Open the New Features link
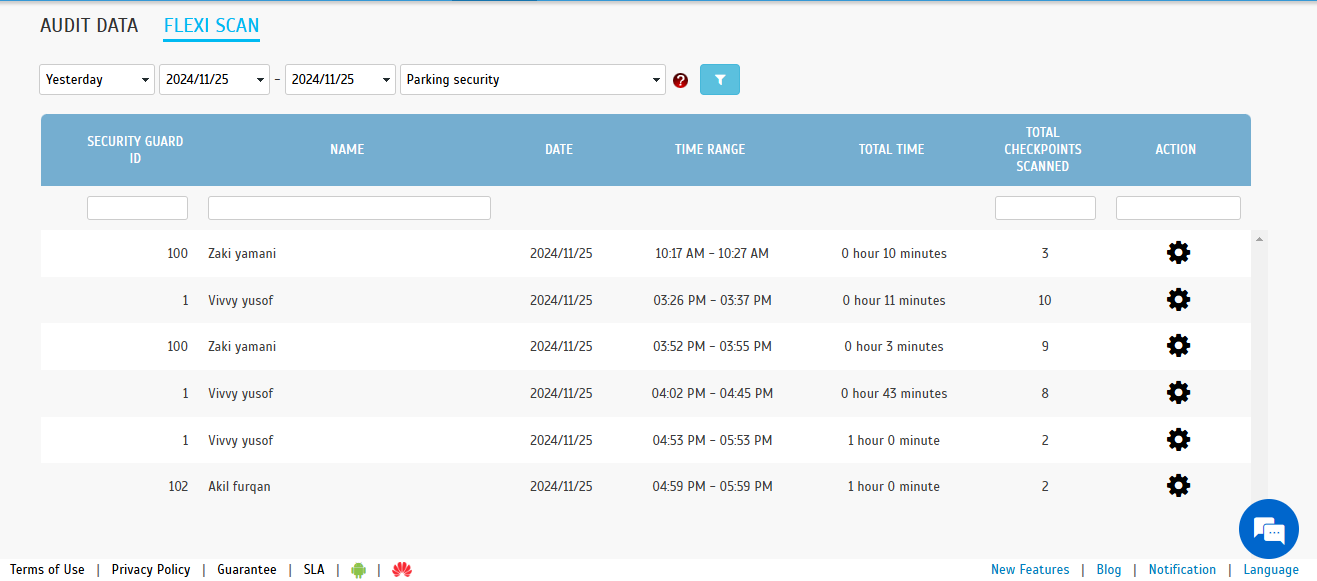This screenshot has height=581, width=1317. pyautogui.click(x=1030, y=570)
